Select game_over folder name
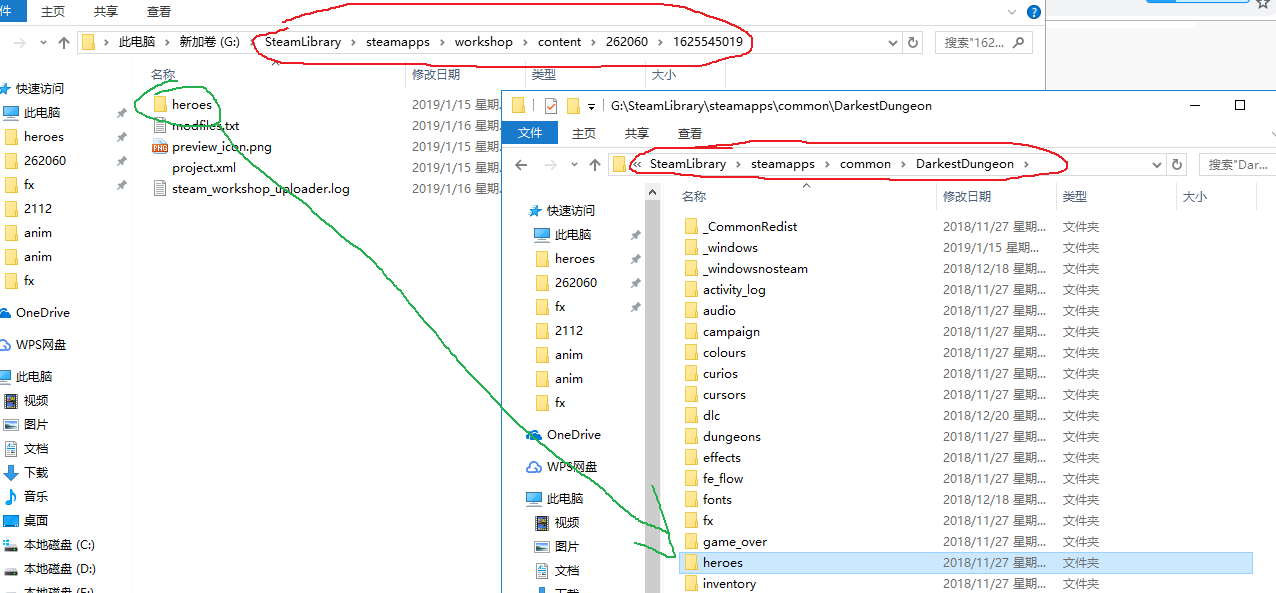 coord(735,542)
